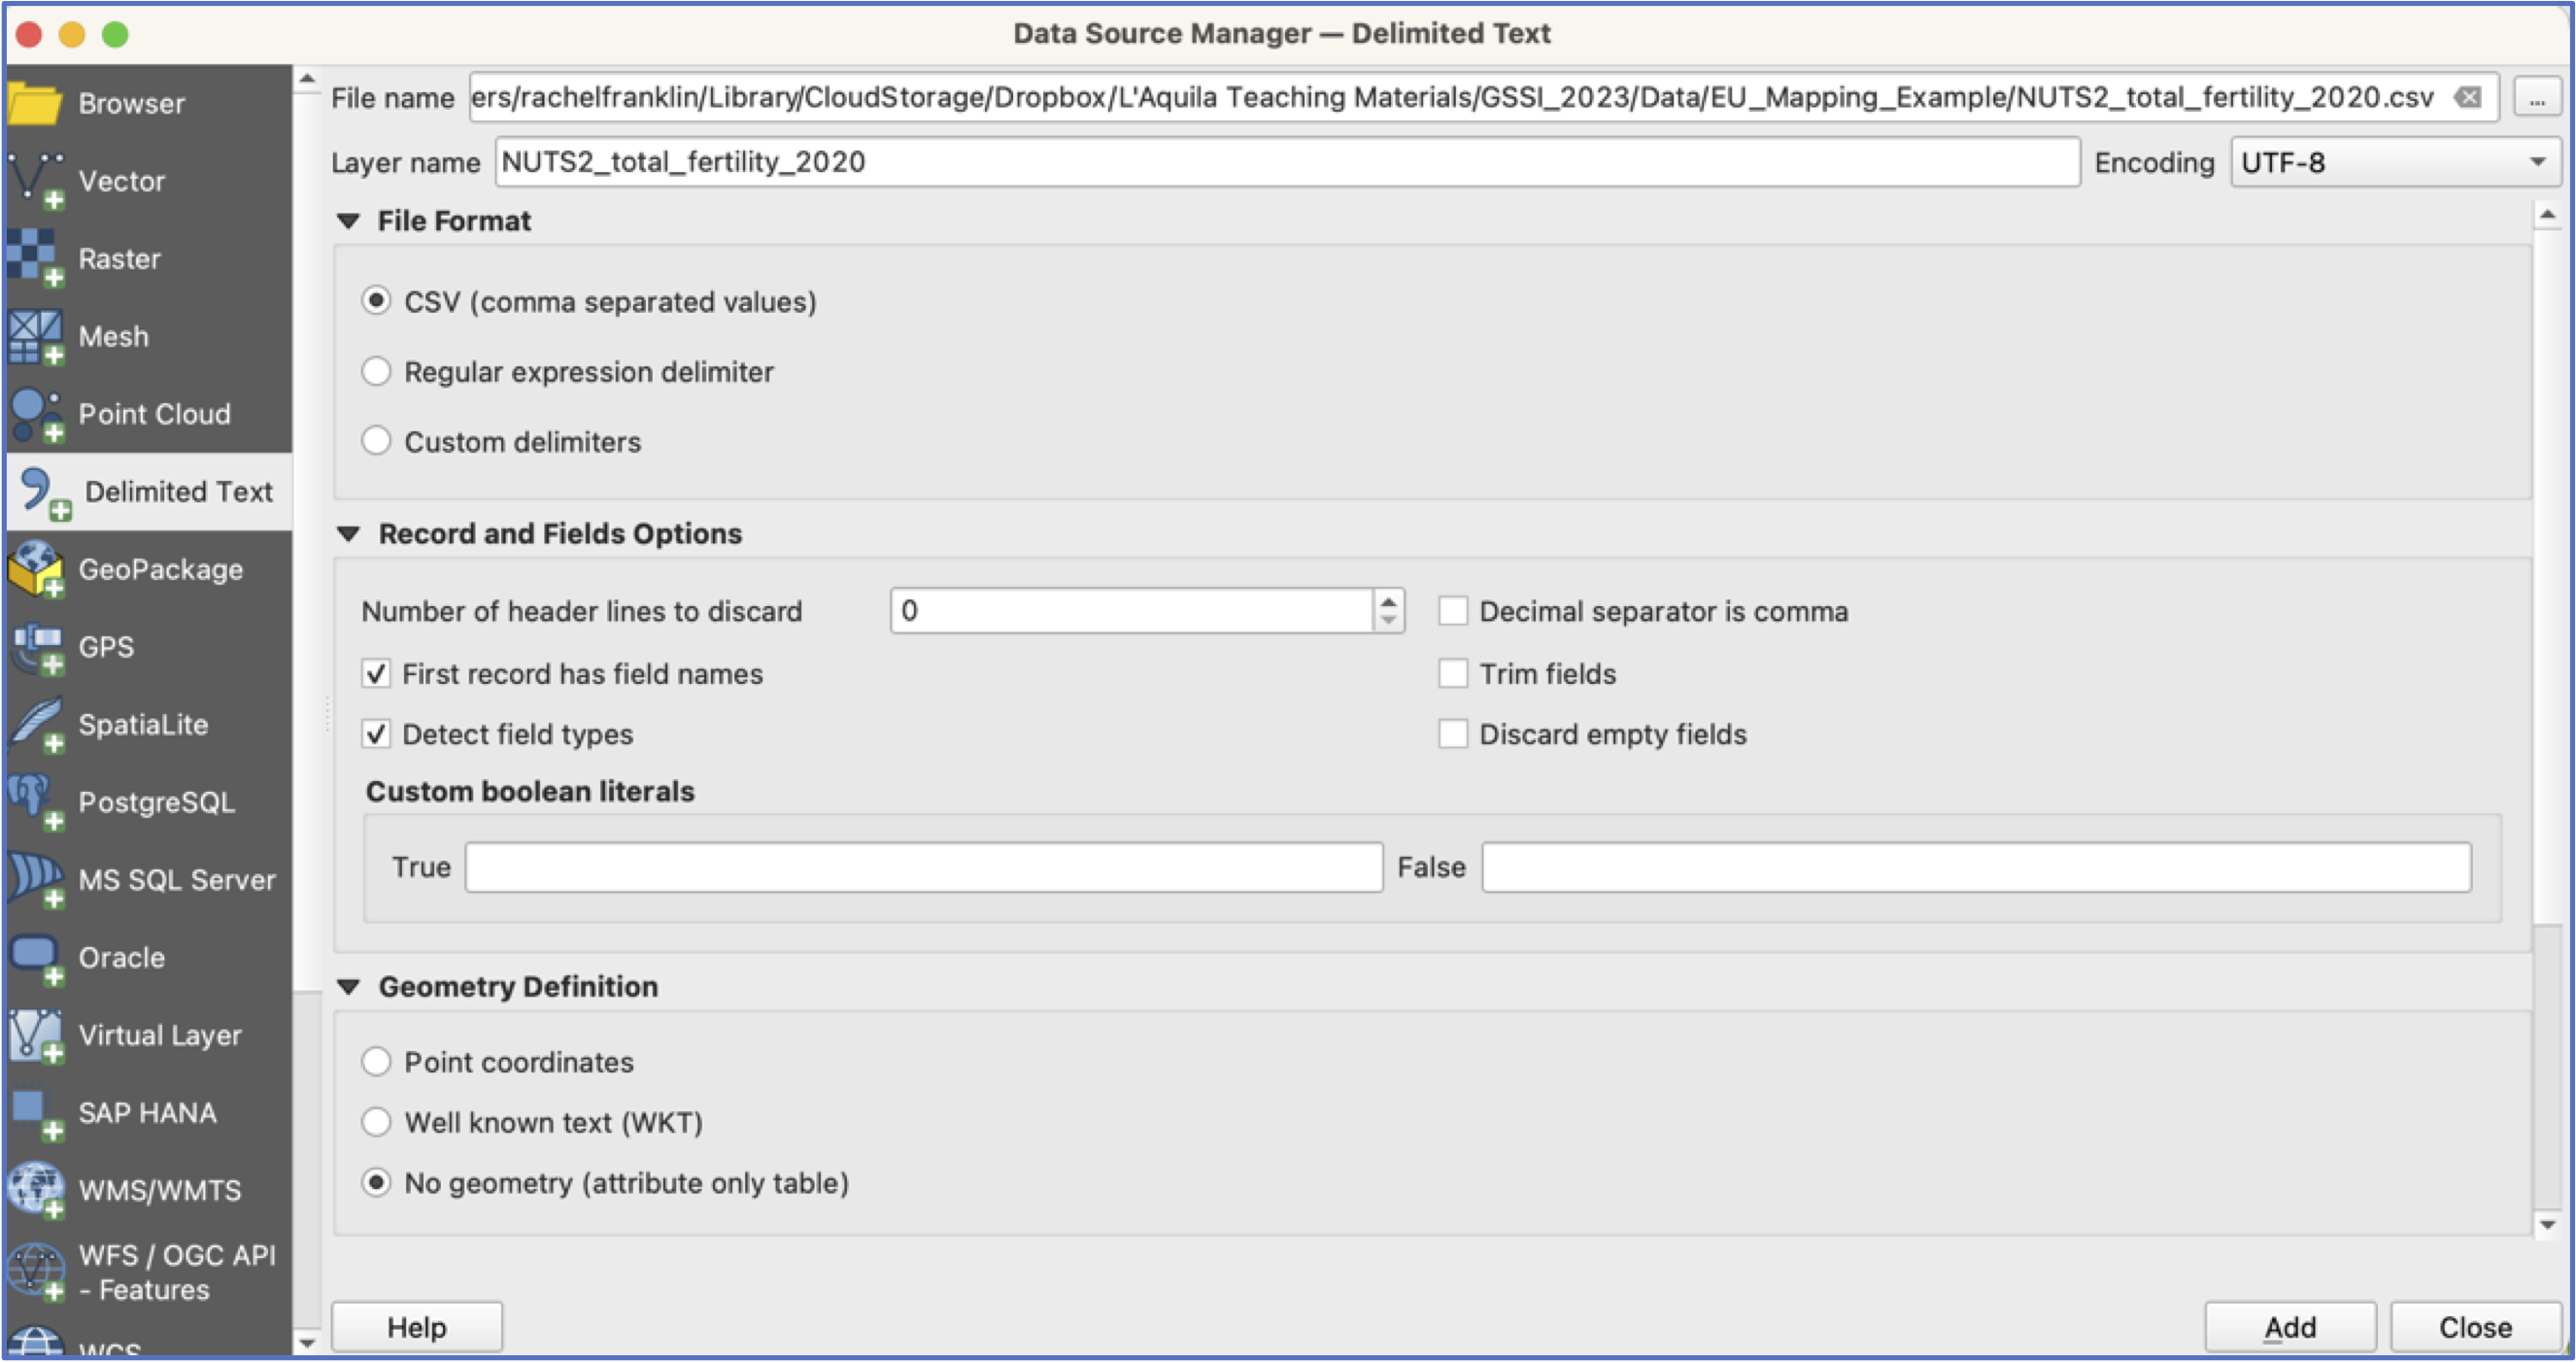Click the header lines number field
This screenshot has height=1362, width=2576.
tap(1131, 611)
